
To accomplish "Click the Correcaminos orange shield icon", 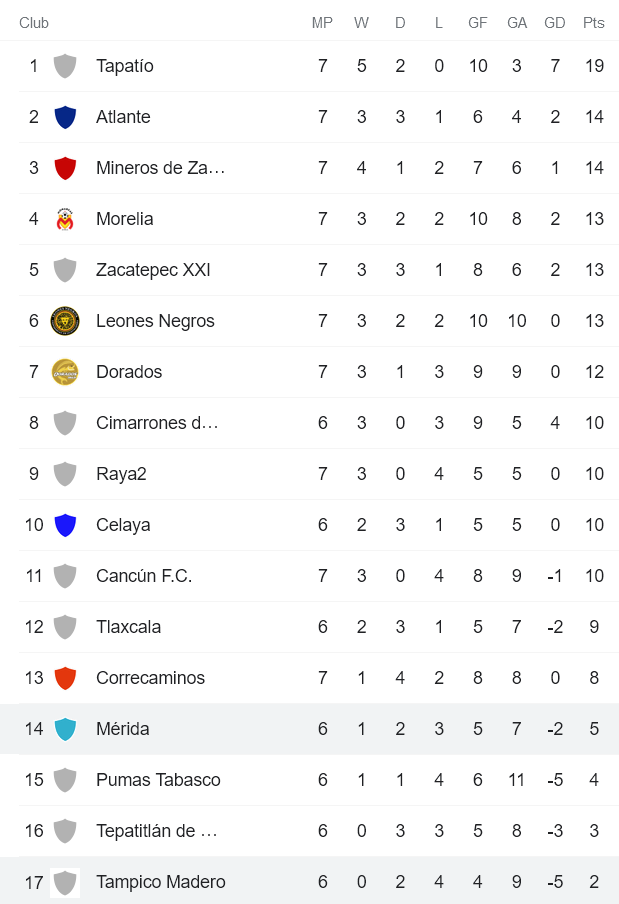I will 65,678.
